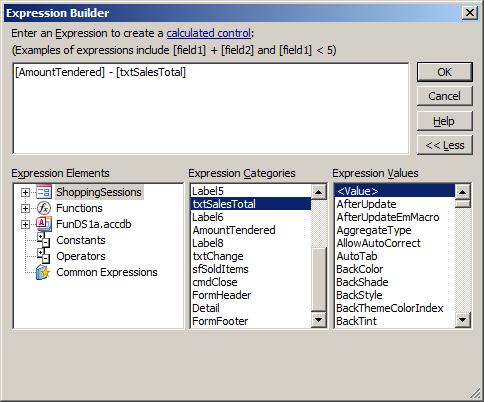Select Label5 in Expression Categories
Image resolution: width=484 pixels, height=402 pixels.
click(251, 191)
